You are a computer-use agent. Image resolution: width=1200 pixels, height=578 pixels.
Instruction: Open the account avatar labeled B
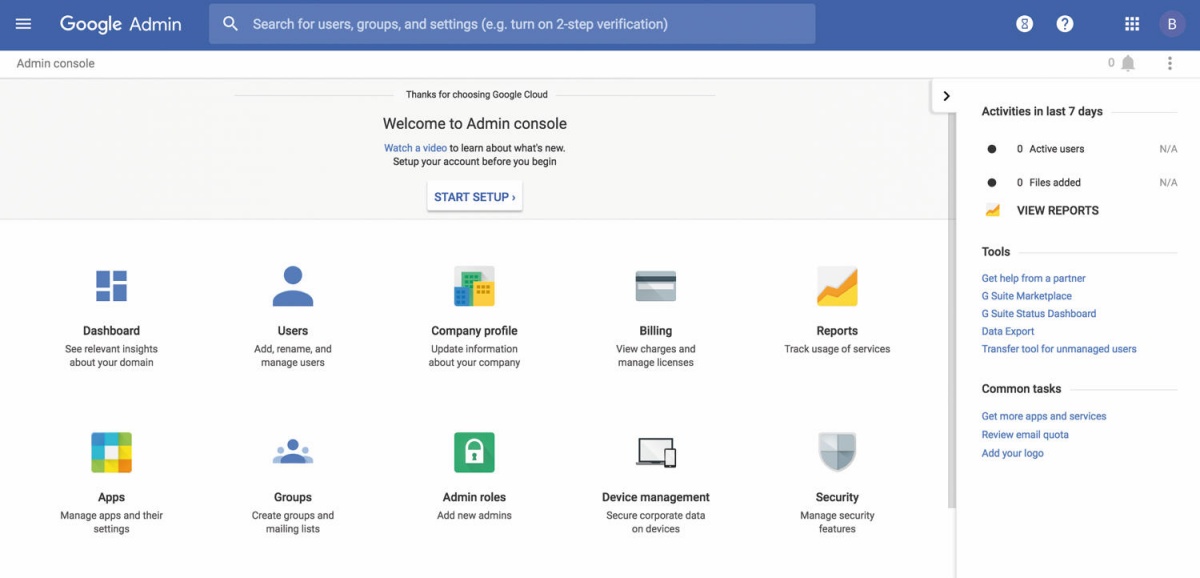(1171, 24)
